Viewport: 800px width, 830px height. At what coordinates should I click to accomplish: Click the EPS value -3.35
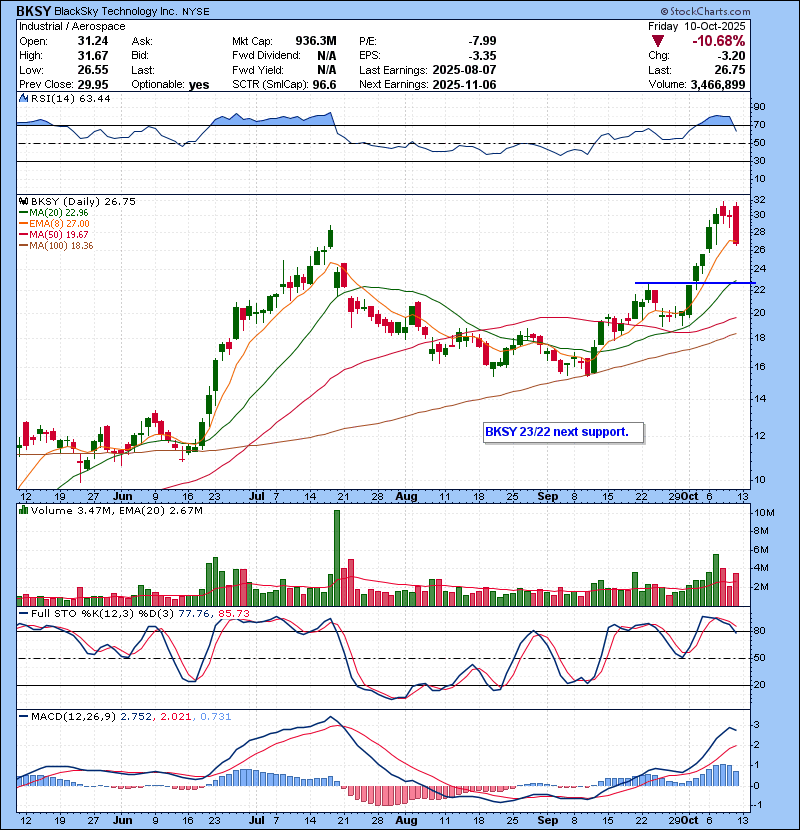[x=482, y=56]
